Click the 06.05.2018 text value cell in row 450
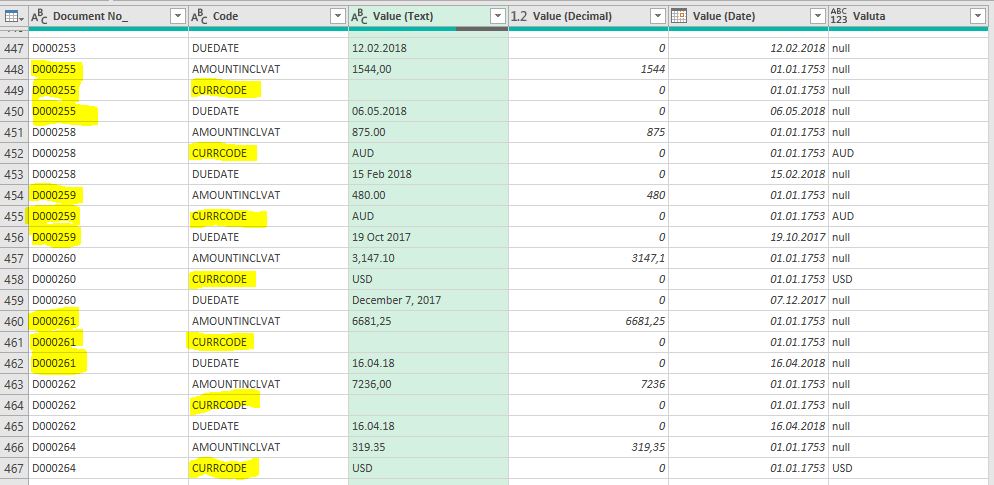 point(429,111)
